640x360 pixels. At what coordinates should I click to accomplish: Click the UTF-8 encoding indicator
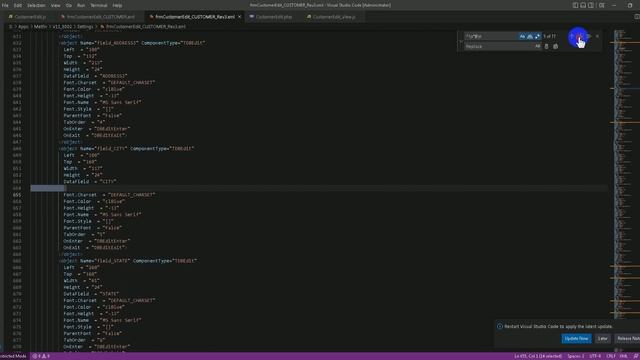click(x=595, y=356)
